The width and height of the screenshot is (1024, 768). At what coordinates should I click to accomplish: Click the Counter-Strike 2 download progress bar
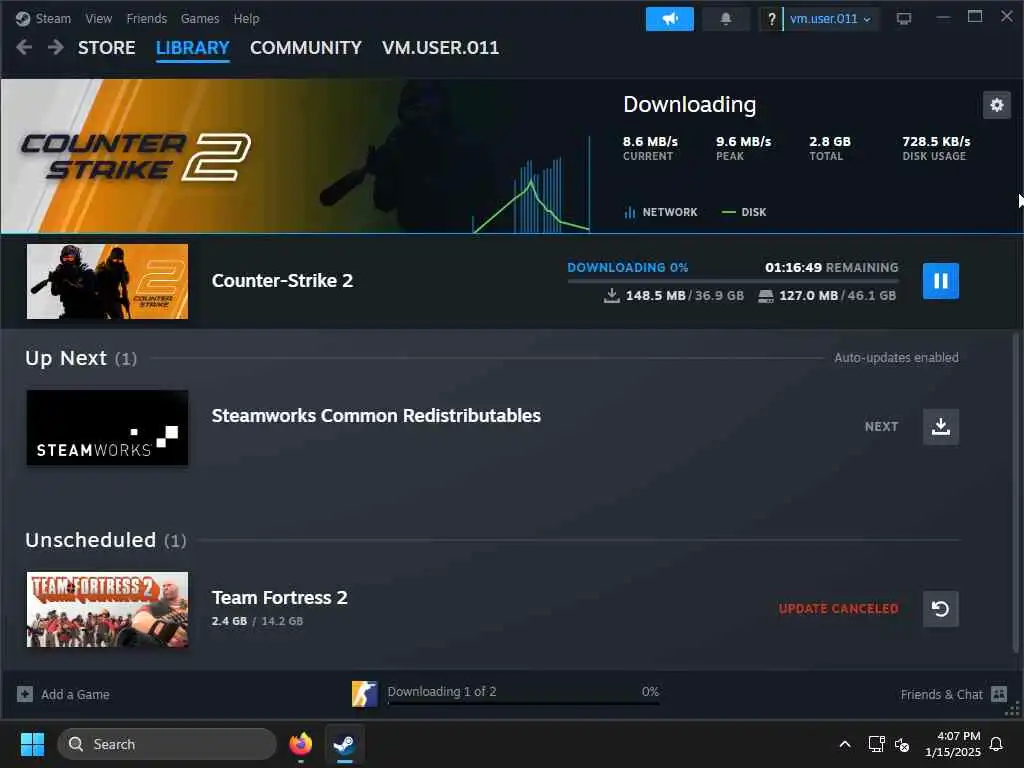point(733,281)
